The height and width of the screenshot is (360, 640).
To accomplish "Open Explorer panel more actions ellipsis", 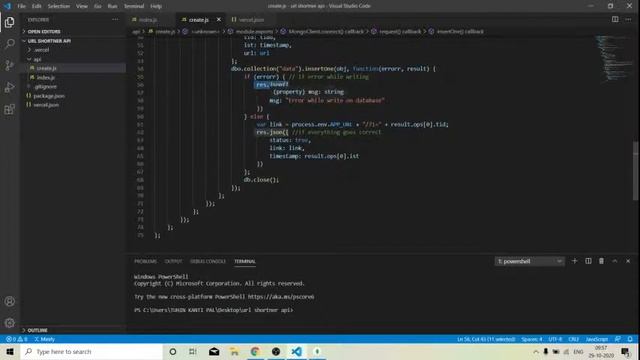I will tap(115, 20).
